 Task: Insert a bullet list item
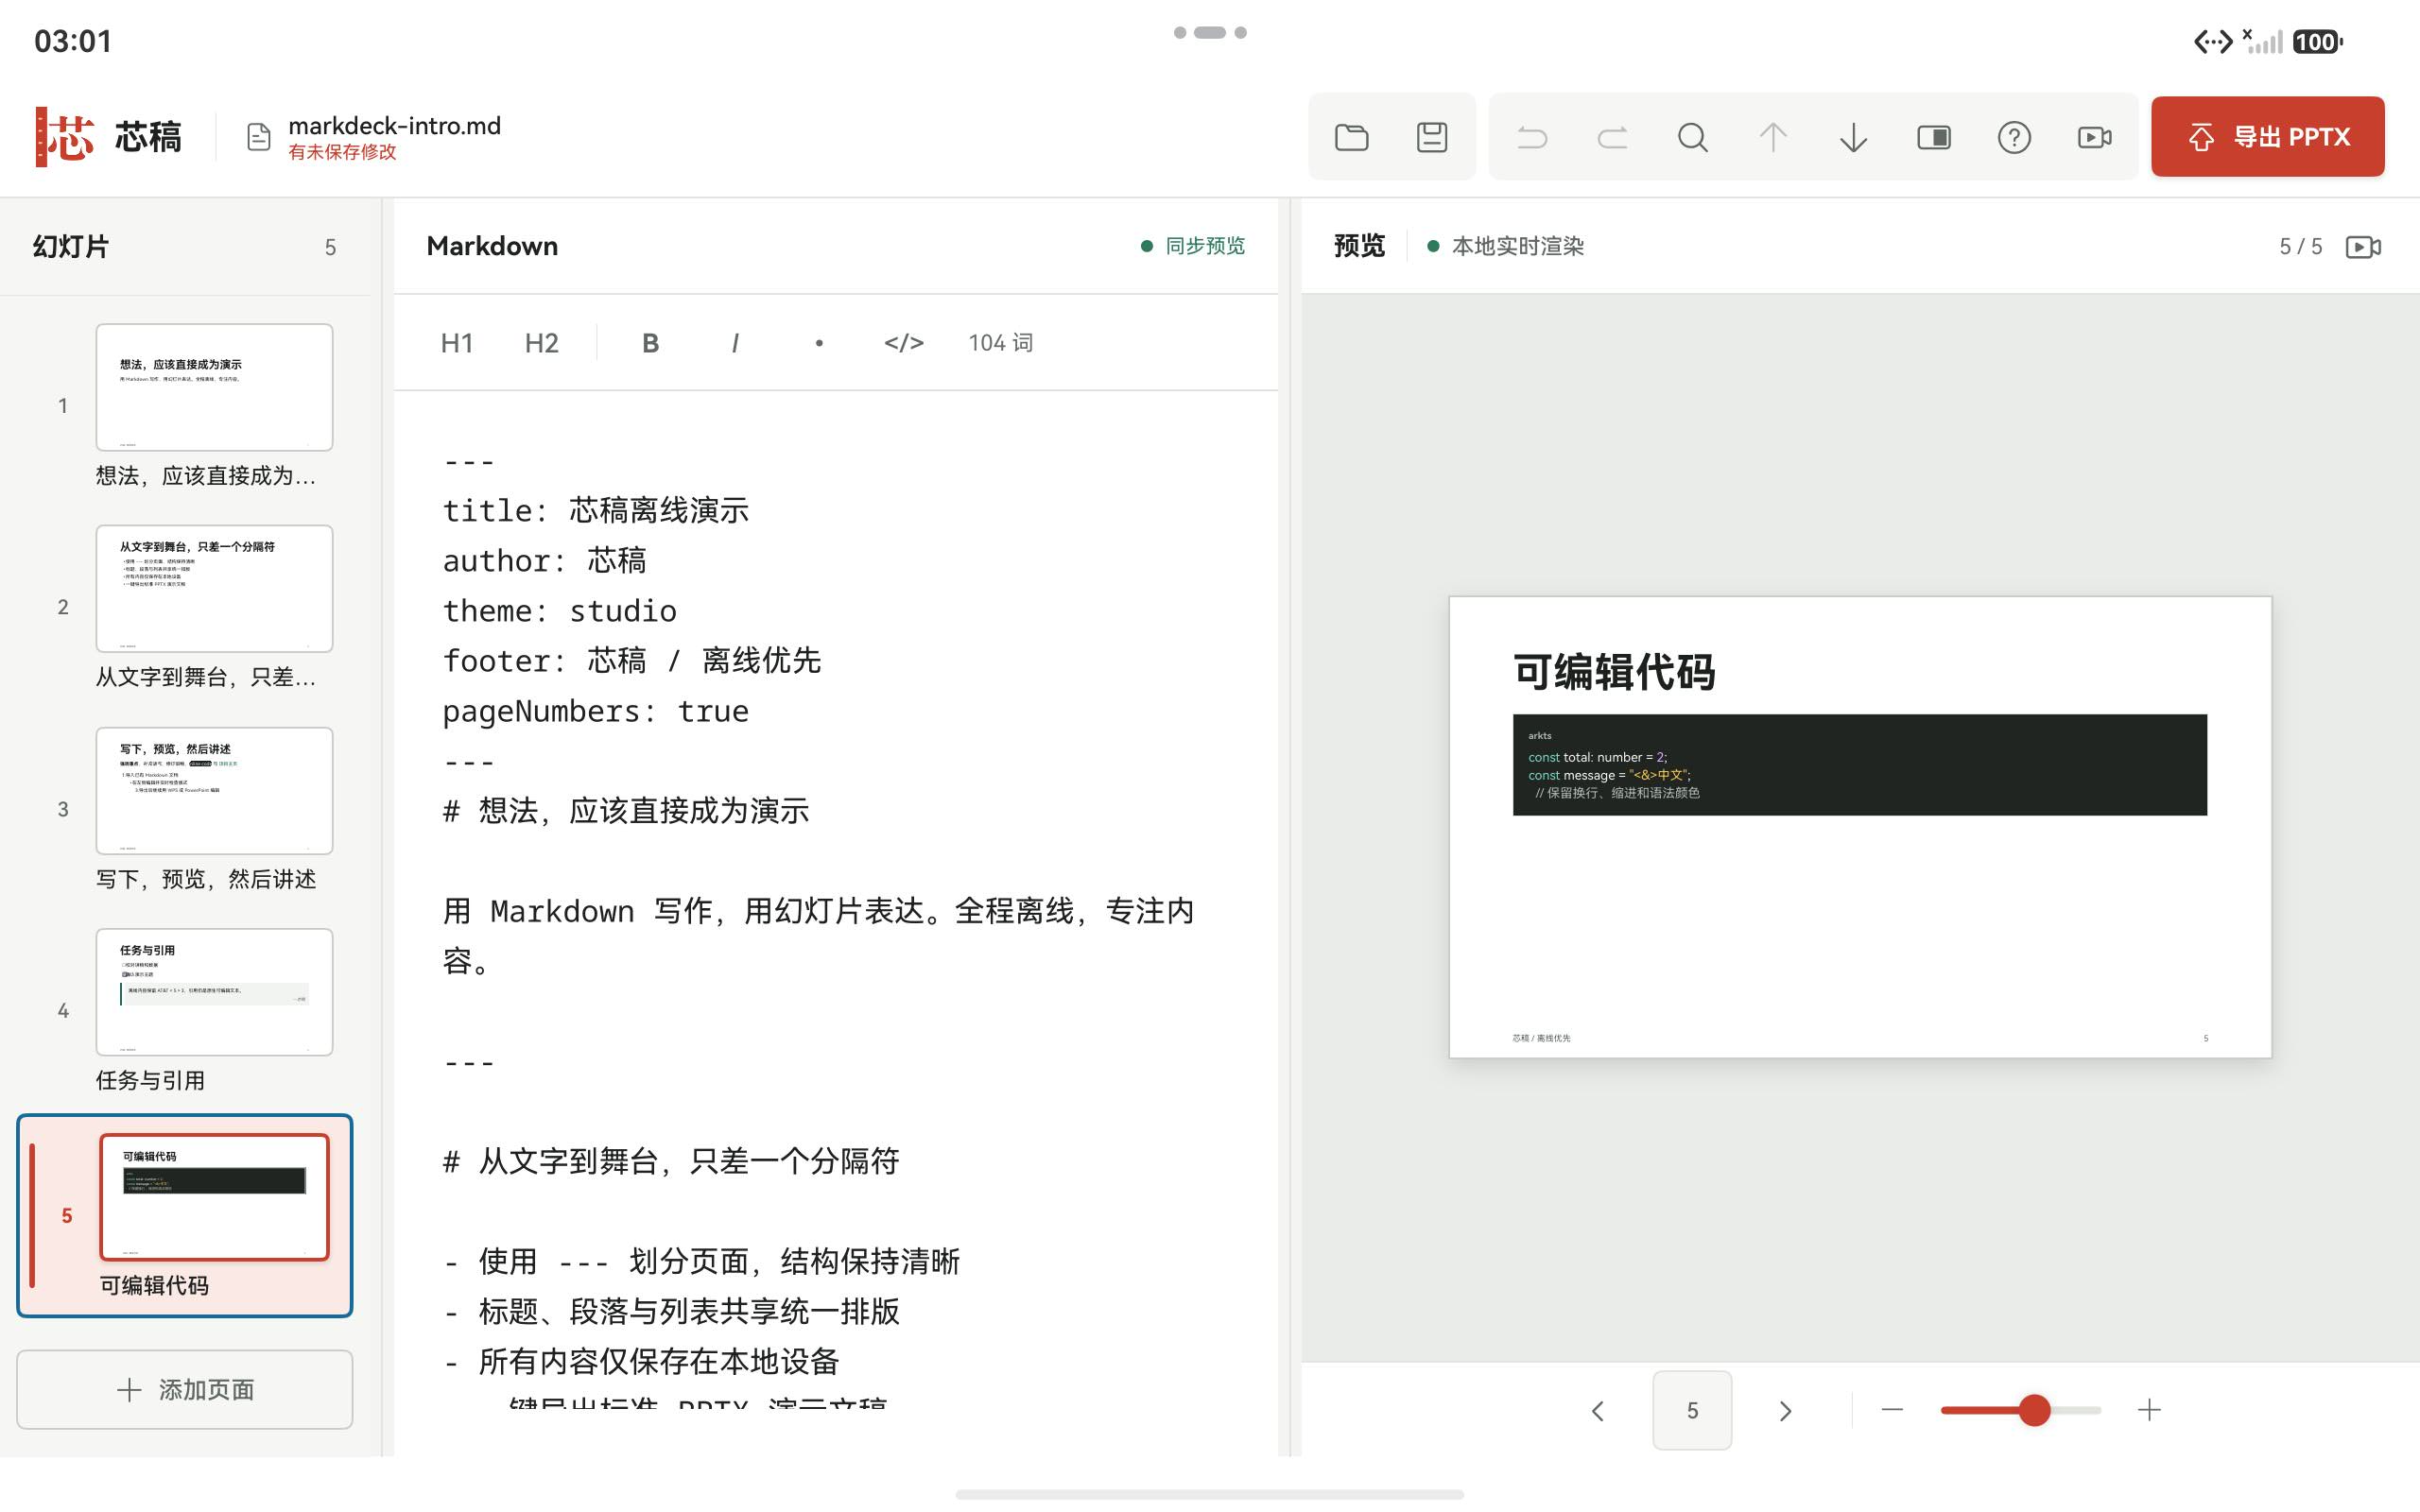(x=819, y=343)
